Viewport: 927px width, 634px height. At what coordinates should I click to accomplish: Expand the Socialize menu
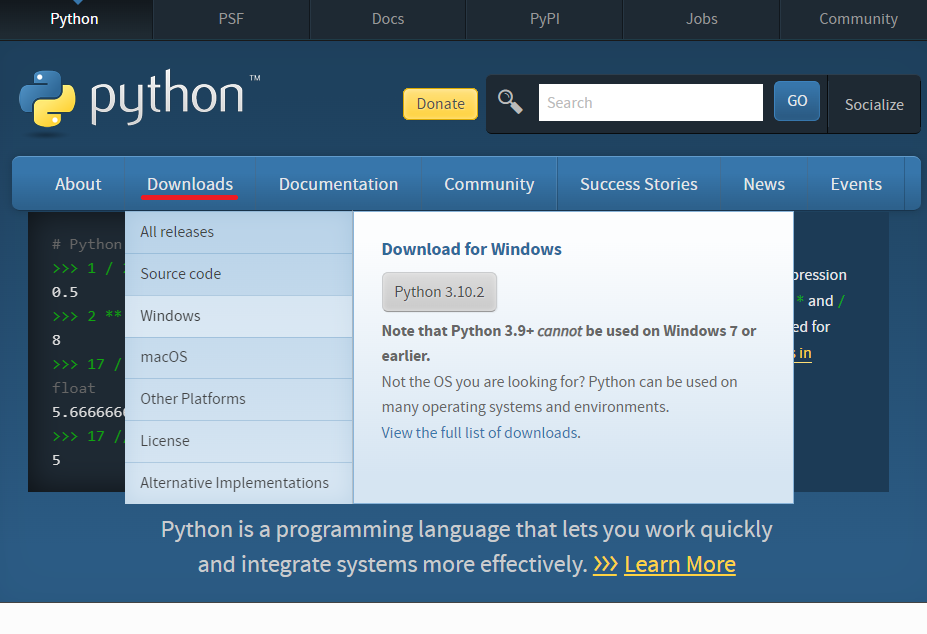[x=874, y=105]
